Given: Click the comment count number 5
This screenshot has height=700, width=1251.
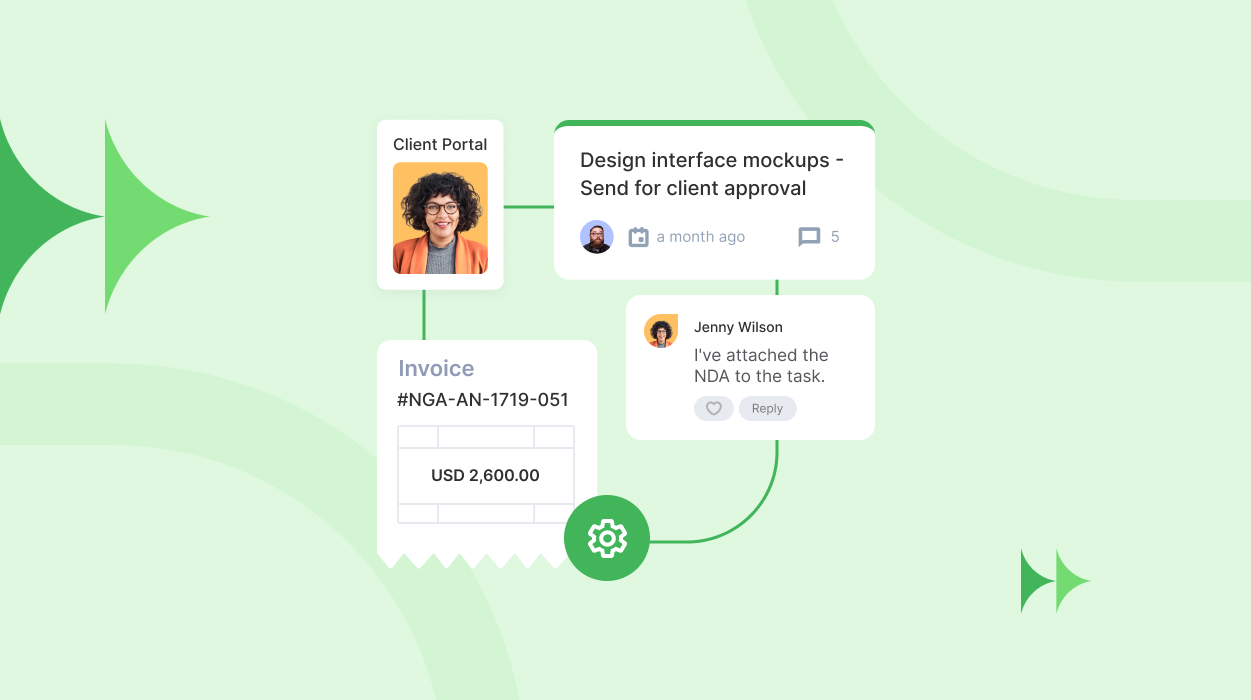Looking at the screenshot, I should 835,237.
